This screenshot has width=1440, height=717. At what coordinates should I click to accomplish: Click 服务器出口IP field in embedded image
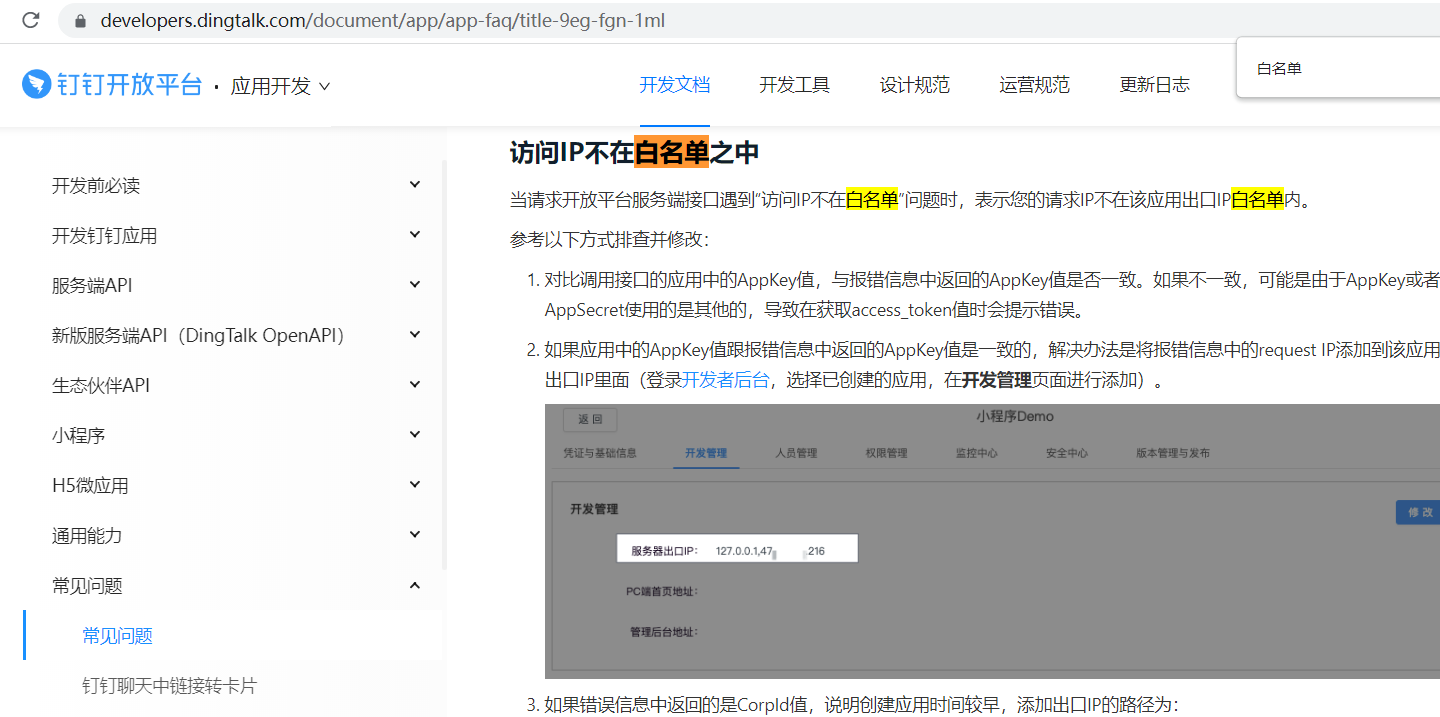pos(737,551)
